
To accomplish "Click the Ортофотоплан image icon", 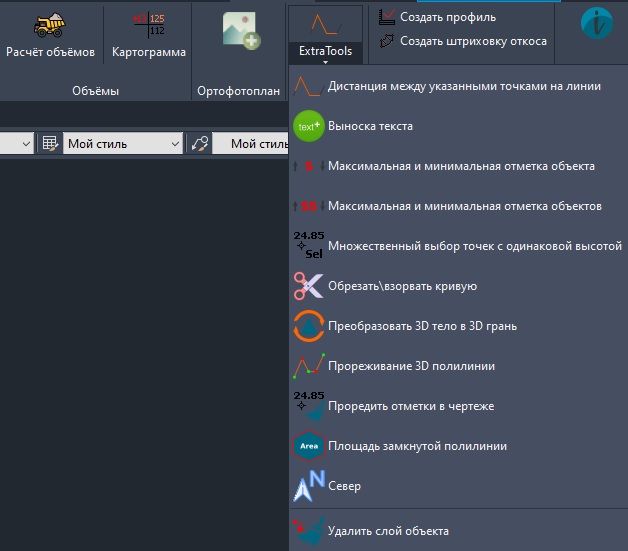I will pyautogui.click(x=240, y=31).
